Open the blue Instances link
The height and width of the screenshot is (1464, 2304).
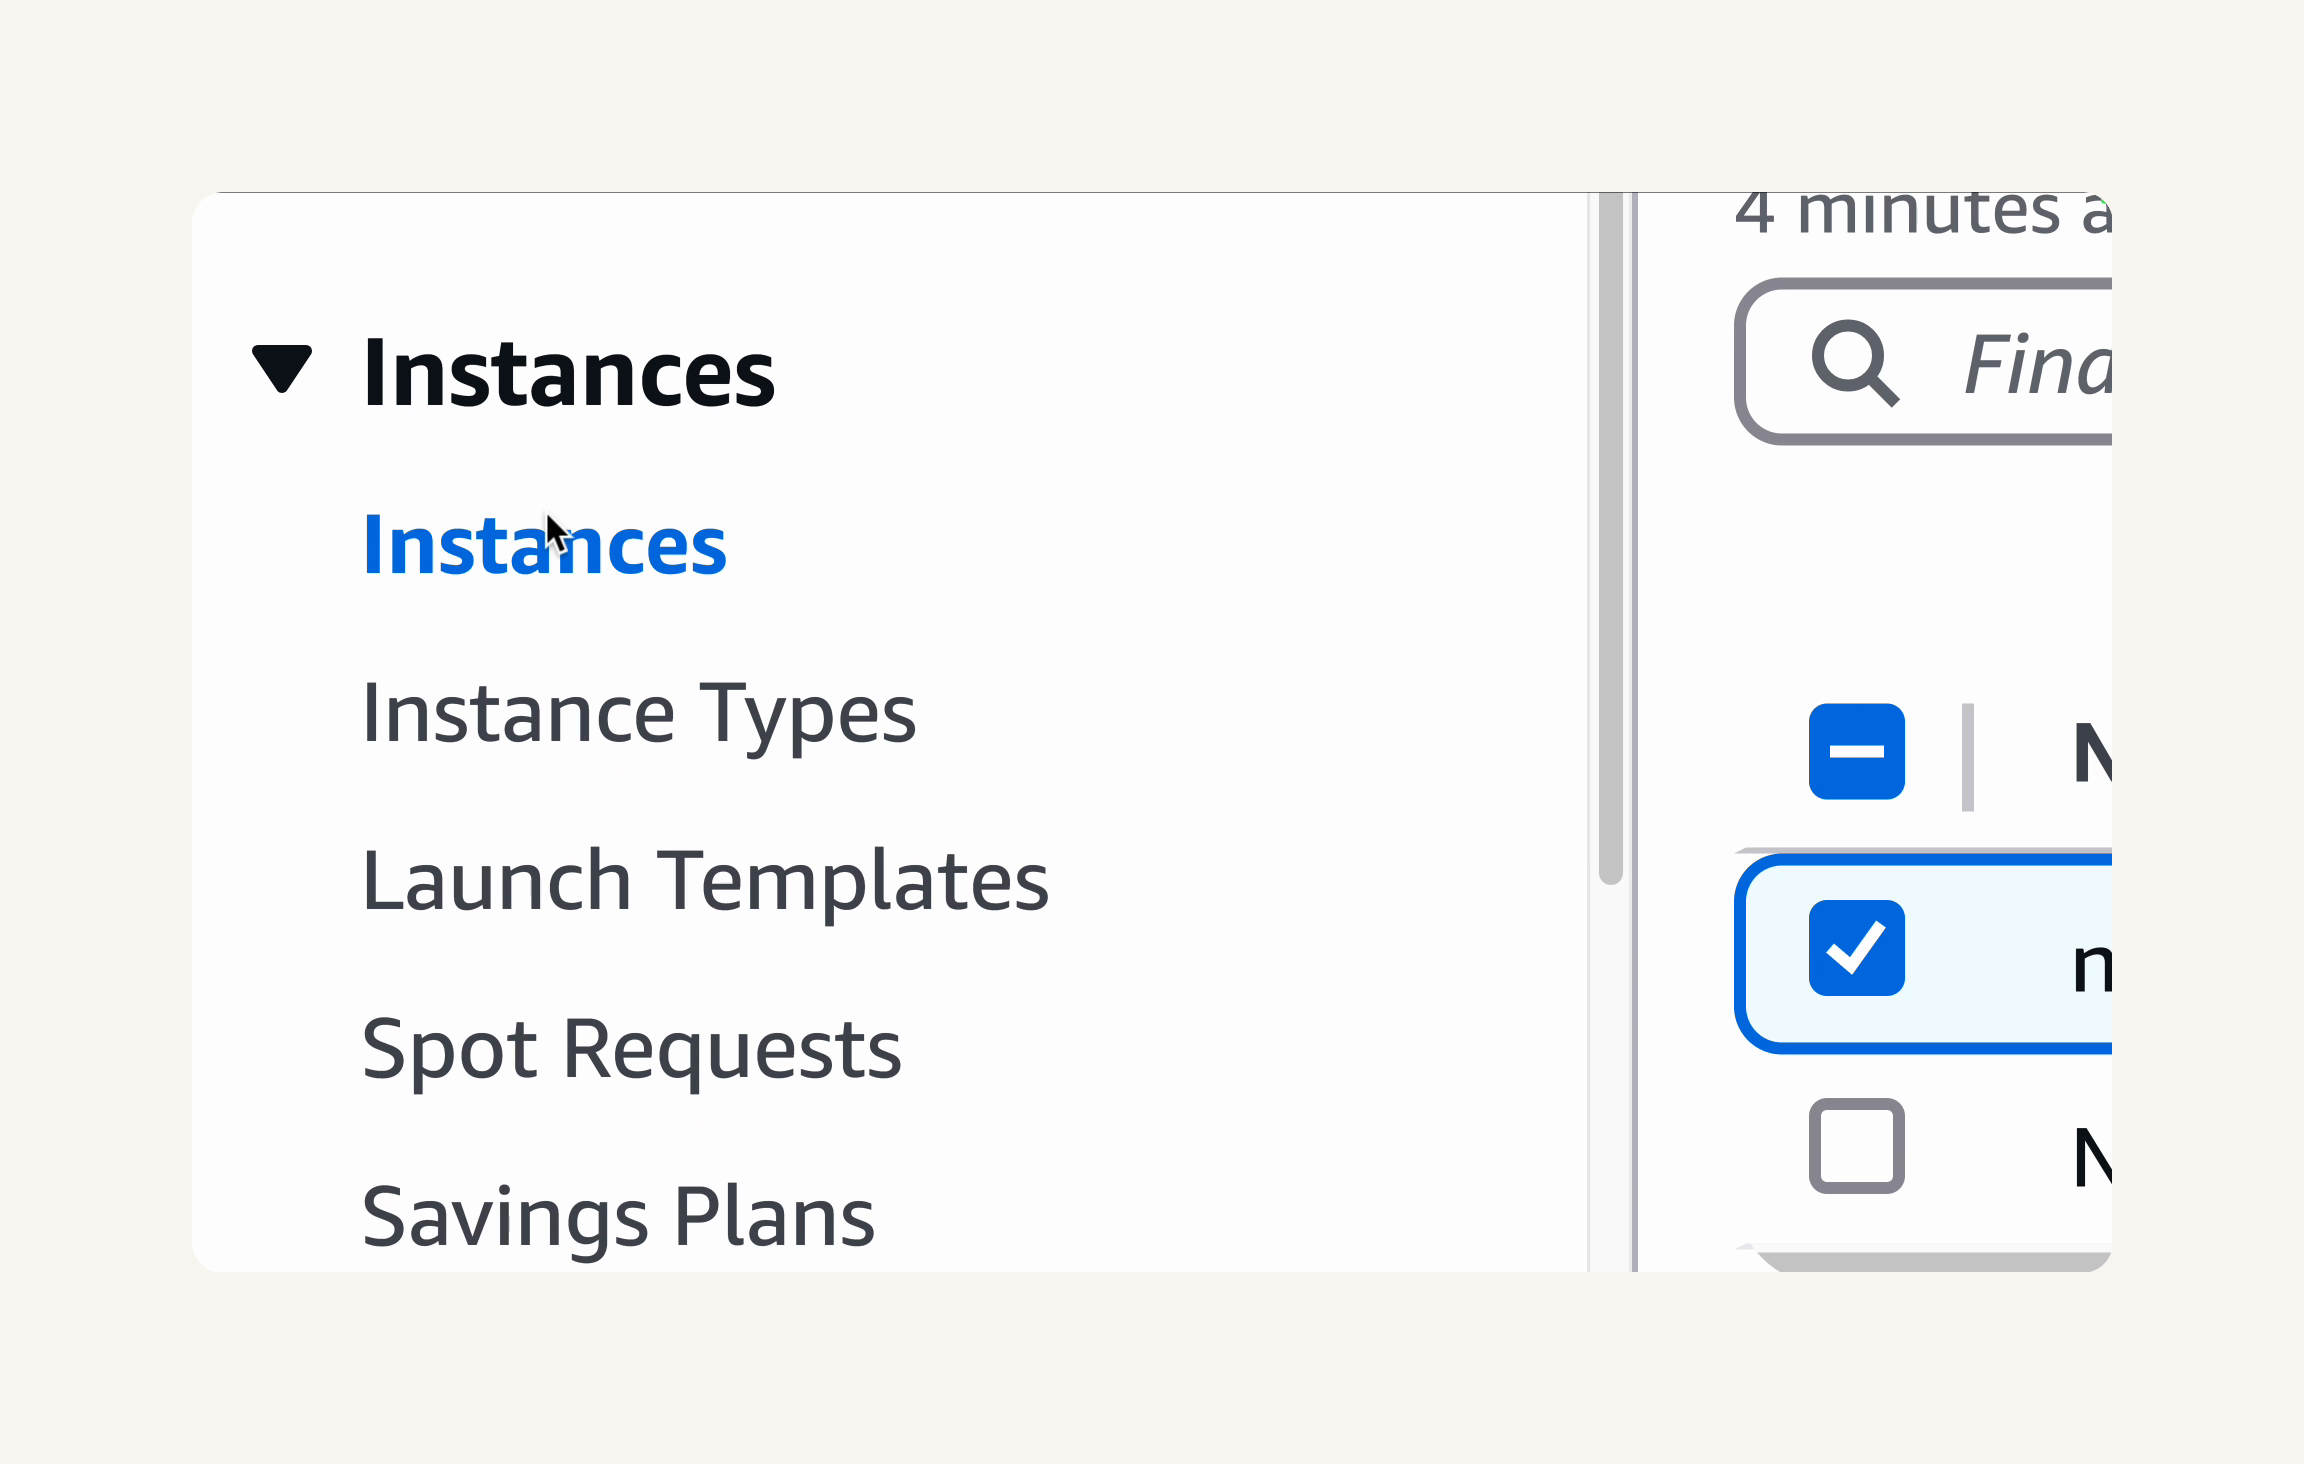click(x=545, y=546)
